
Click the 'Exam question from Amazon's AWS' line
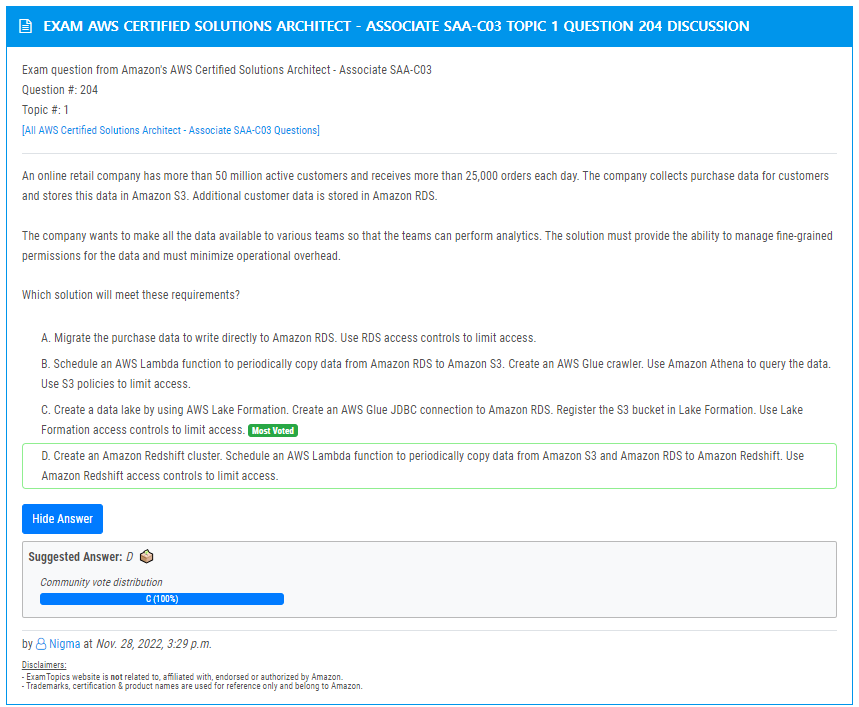[227, 70]
